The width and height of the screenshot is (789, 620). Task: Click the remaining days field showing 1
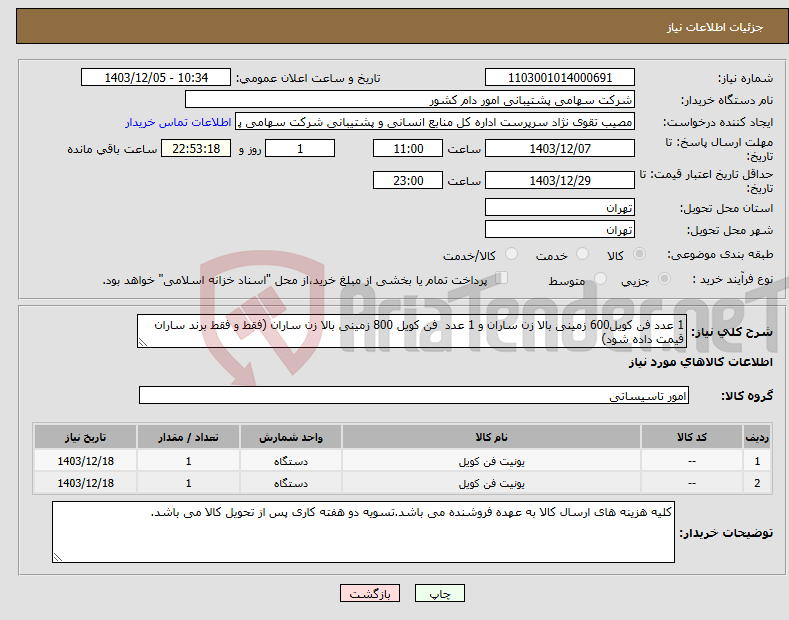[300, 148]
